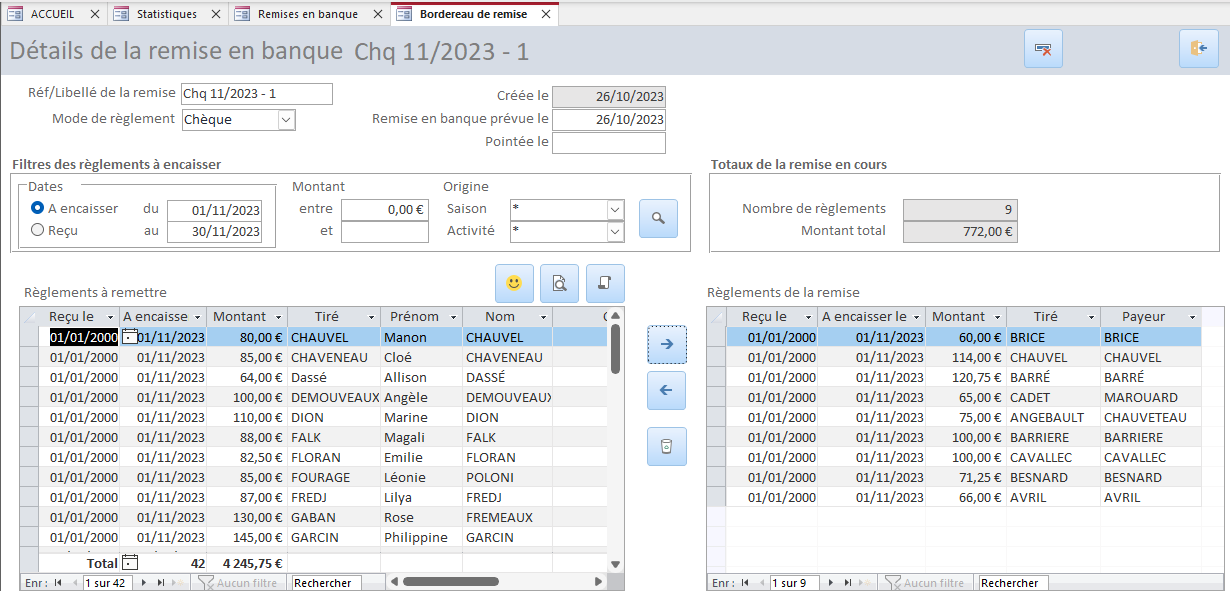Click the Montant entre field 0,00 €
Screen dimensions: 1230x591
(384, 210)
